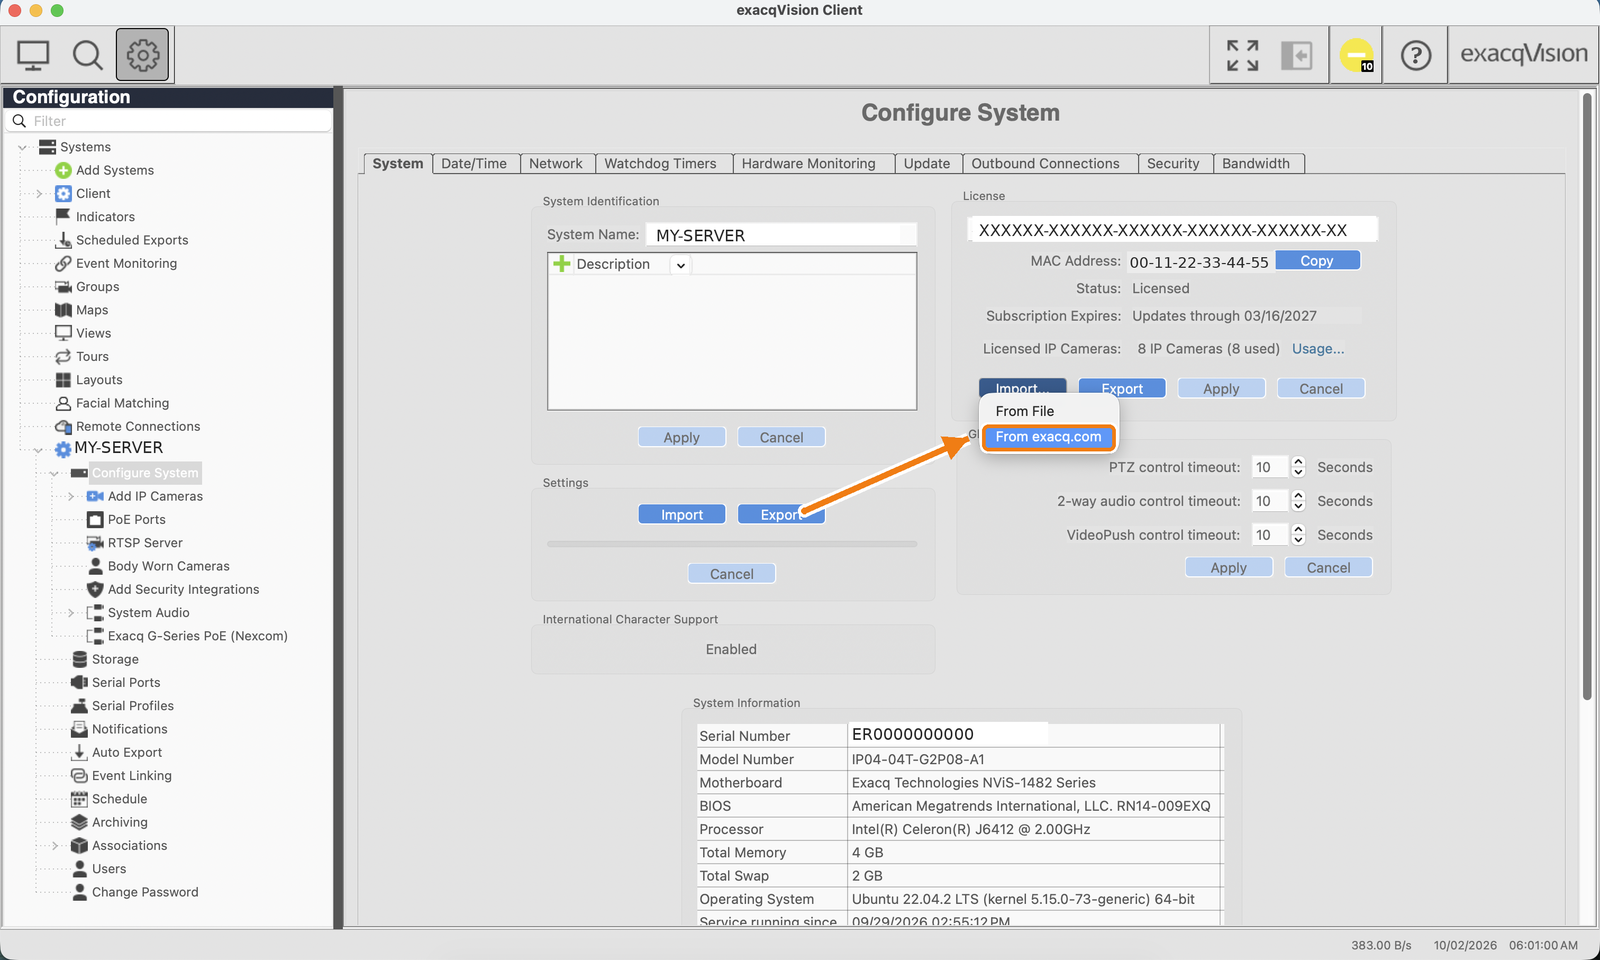This screenshot has height=960, width=1600.
Task: Click the license key text field
Action: (x=1173, y=230)
